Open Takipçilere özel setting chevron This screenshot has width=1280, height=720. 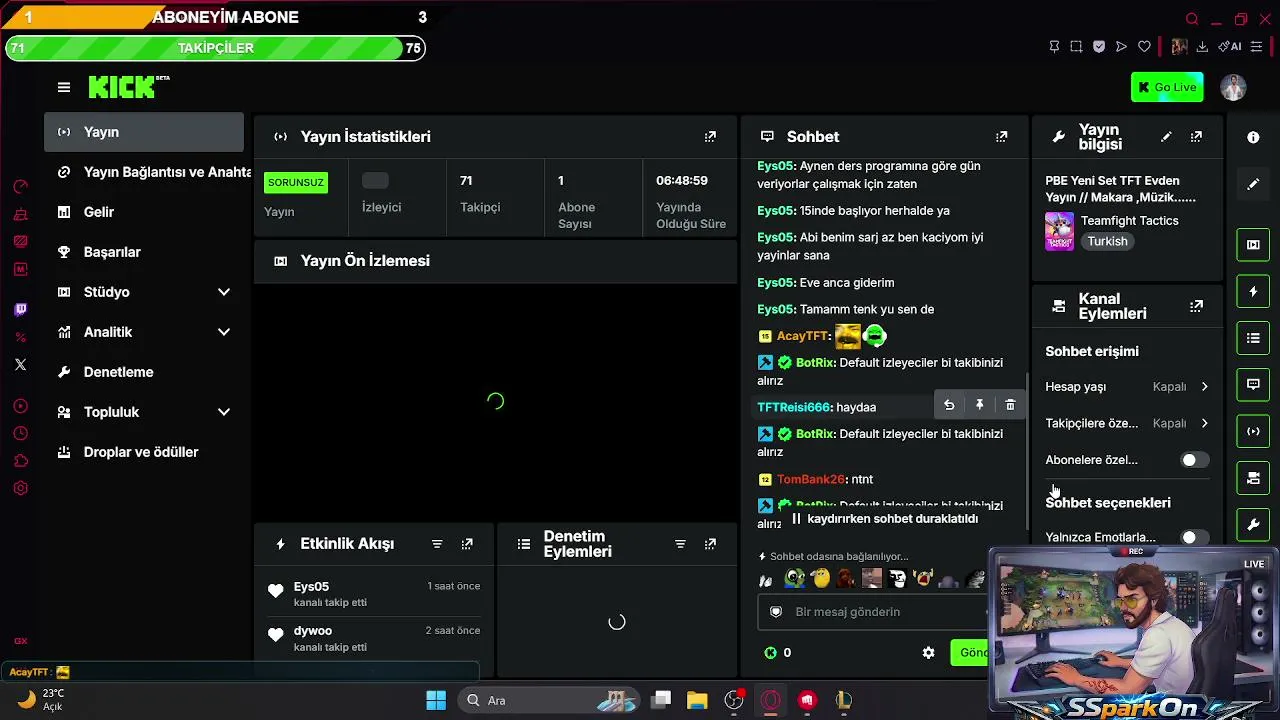(x=1204, y=423)
